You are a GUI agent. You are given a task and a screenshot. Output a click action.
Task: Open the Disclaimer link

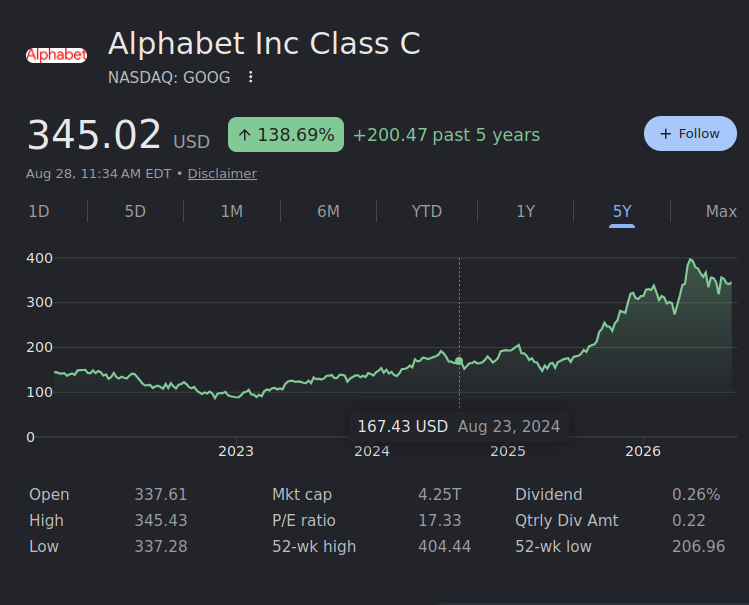tap(222, 173)
